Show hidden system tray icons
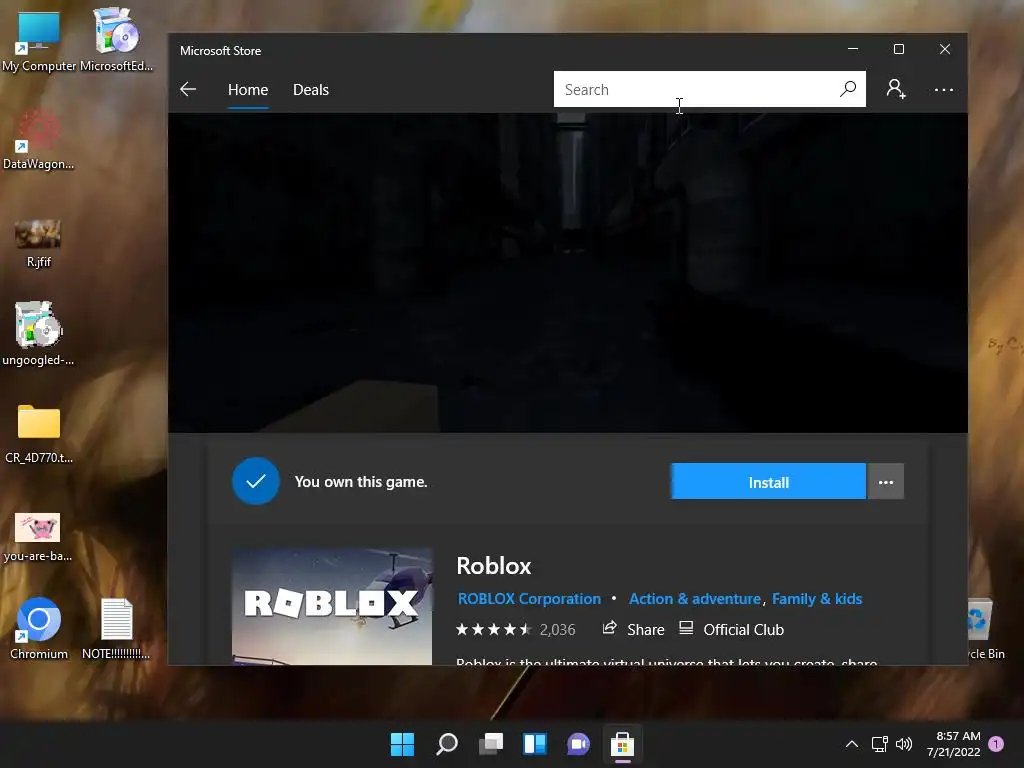1024x768 pixels. tap(852, 744)
